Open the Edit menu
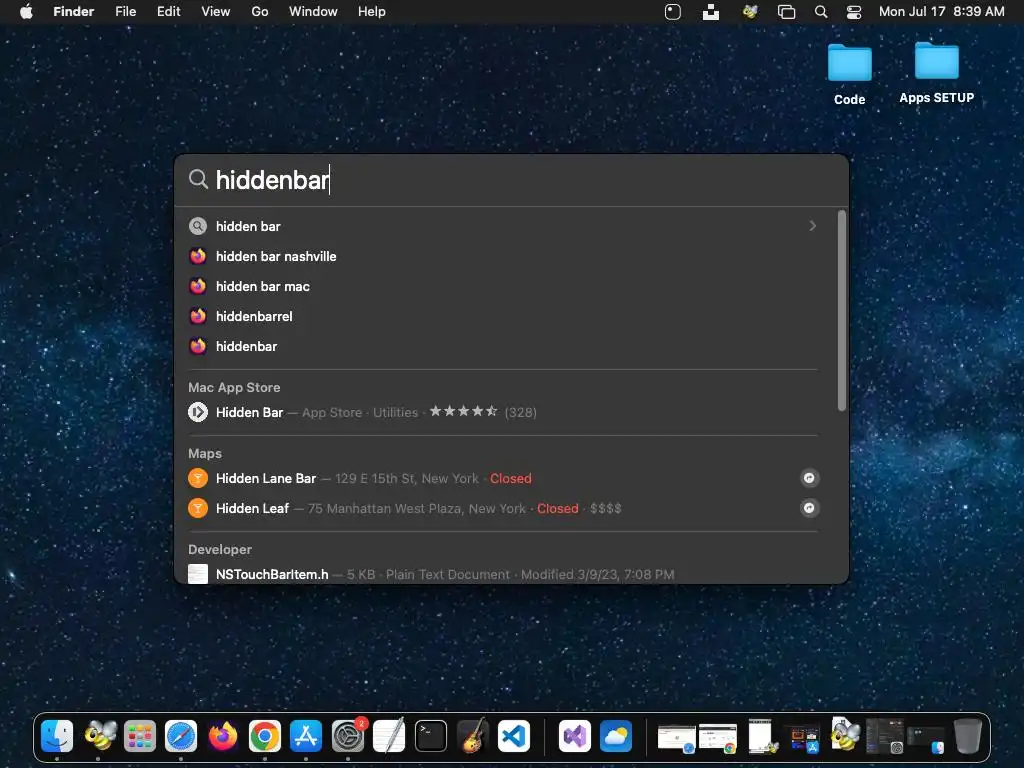 click(x=168, y=12)
